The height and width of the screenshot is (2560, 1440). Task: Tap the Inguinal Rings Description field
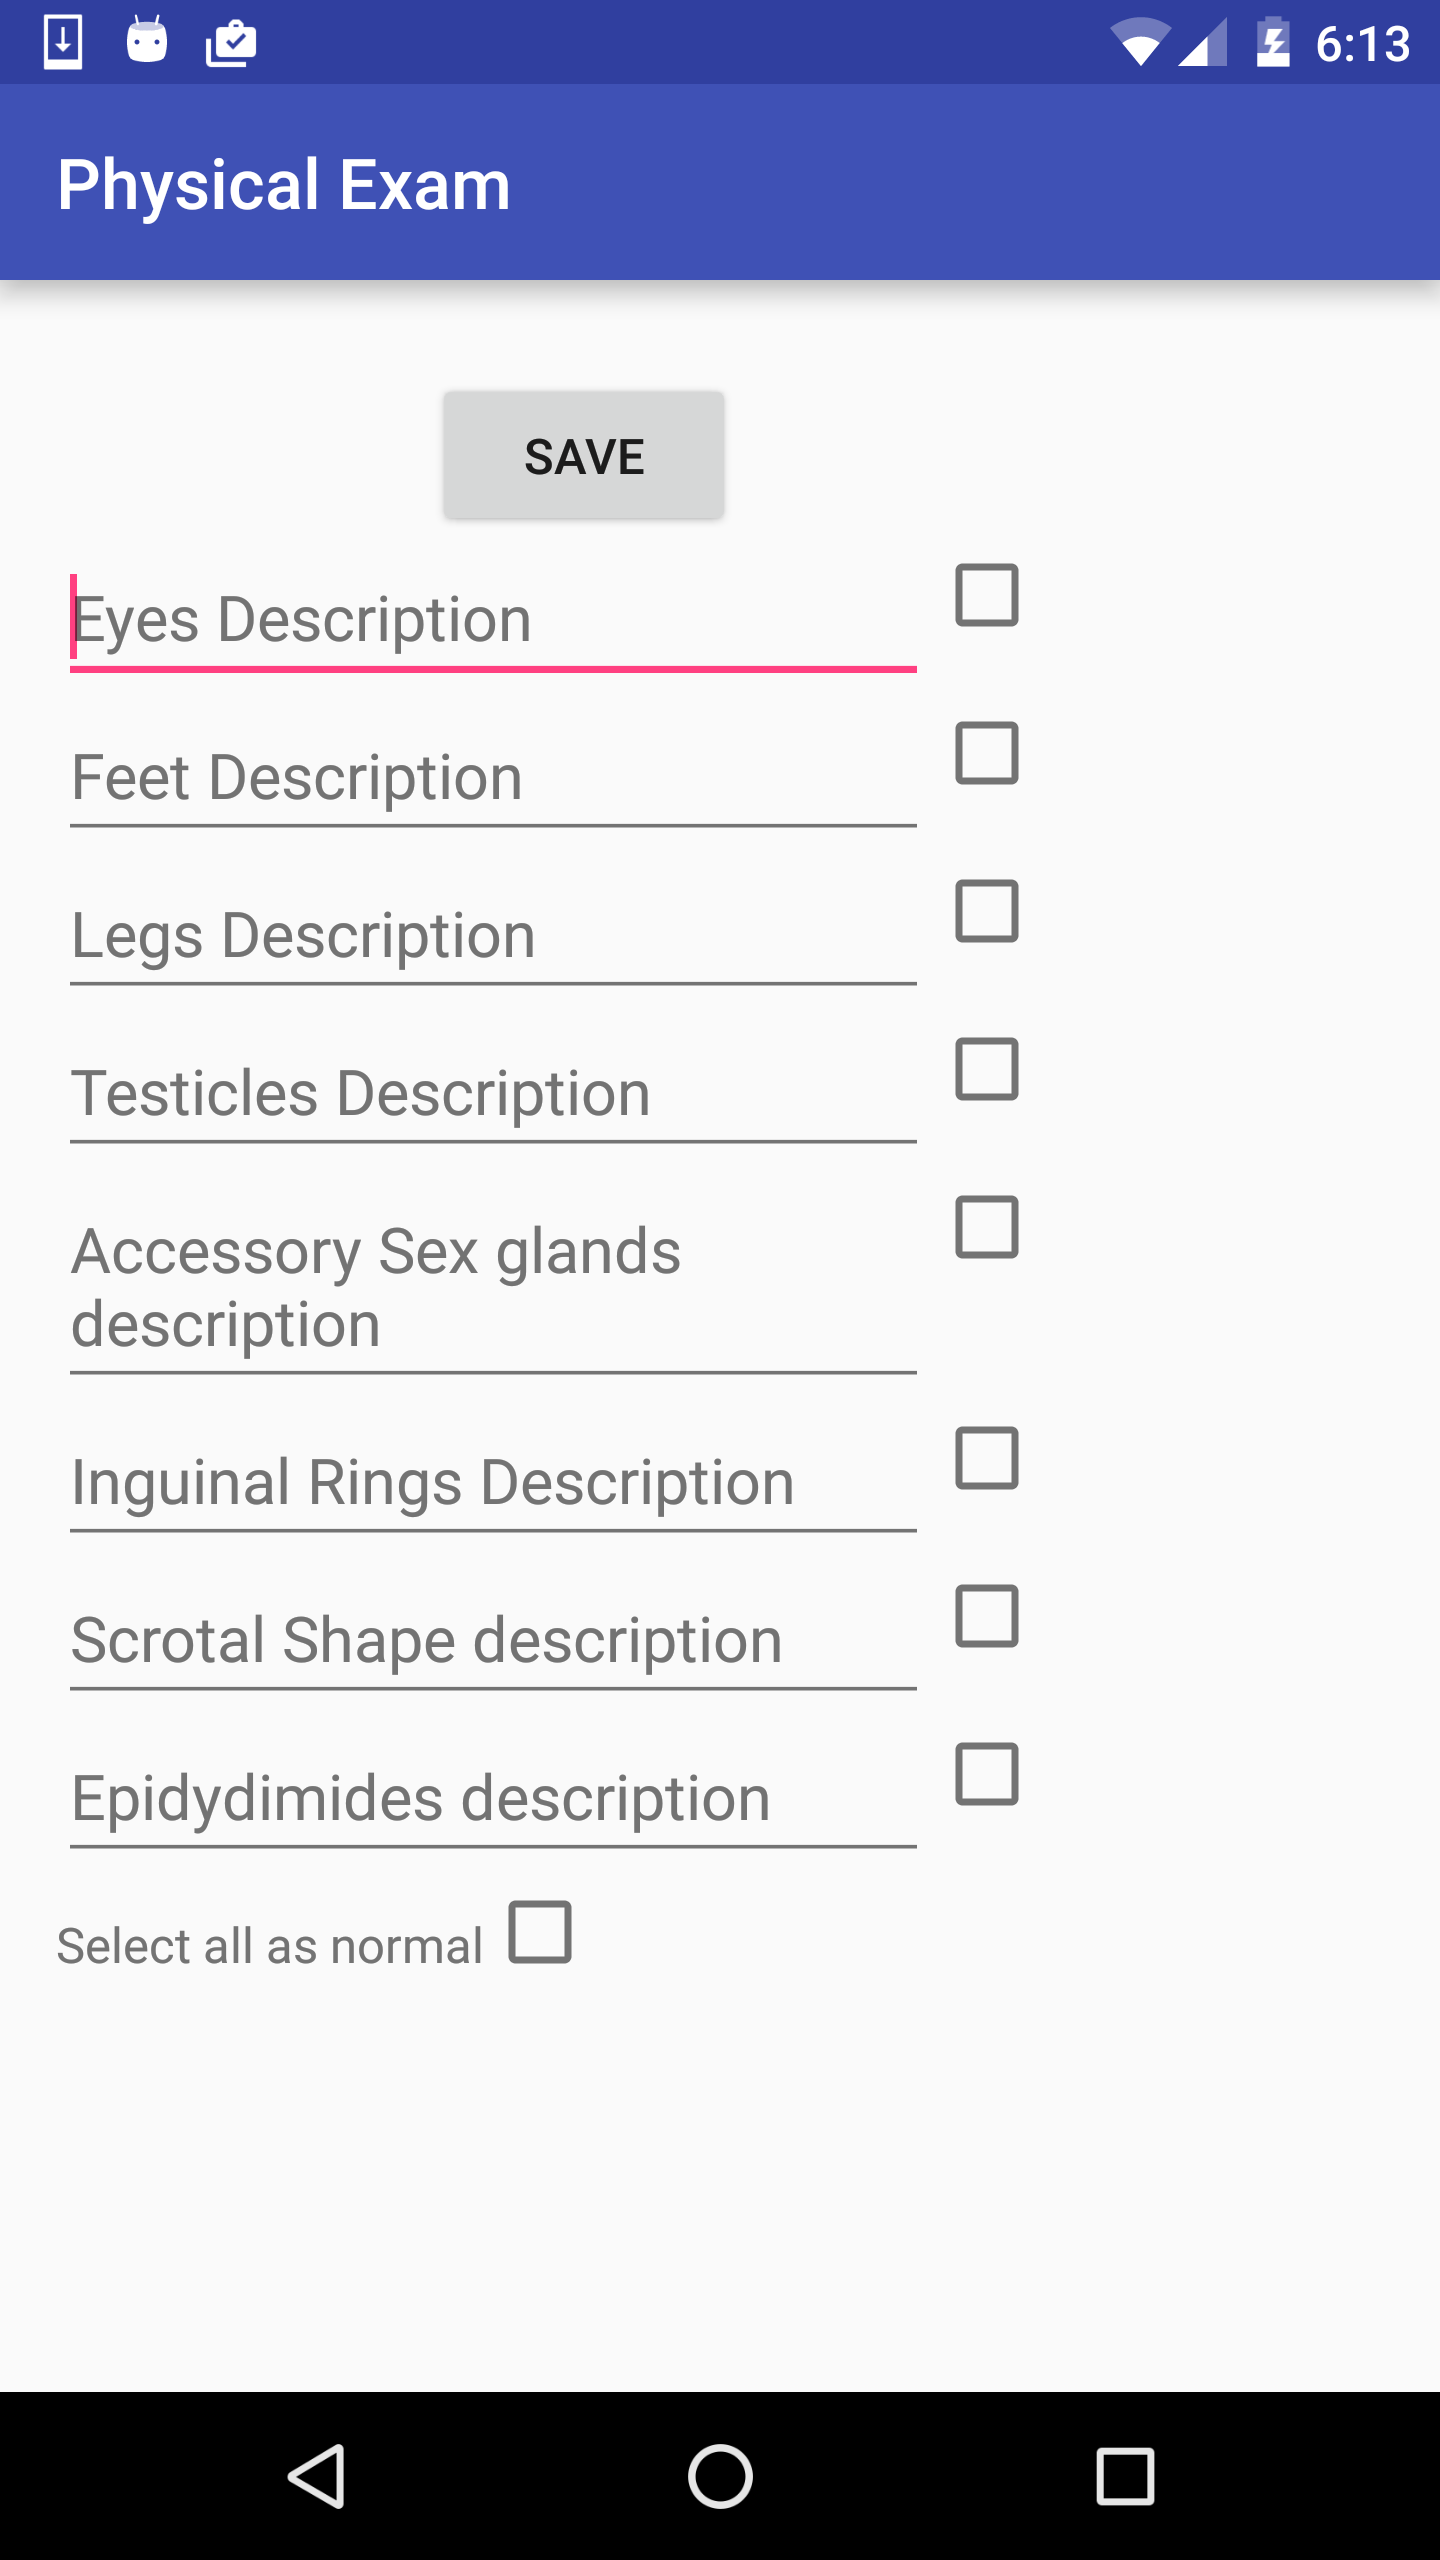point(493,1482)
